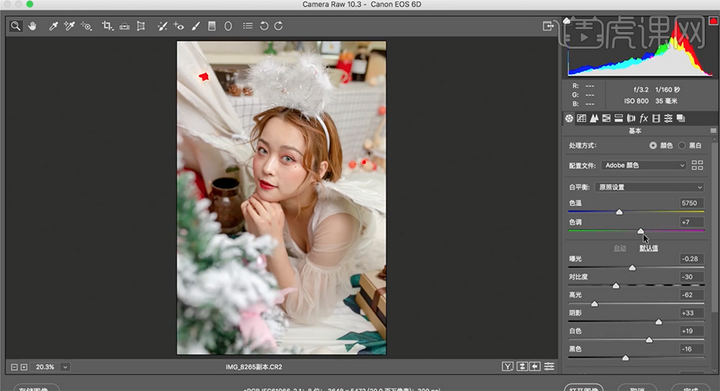The height and width of the screenshot is (391, 720).
Task: Click the zoom out minus button
Action: pyautogui.click(x=14, y=367)
